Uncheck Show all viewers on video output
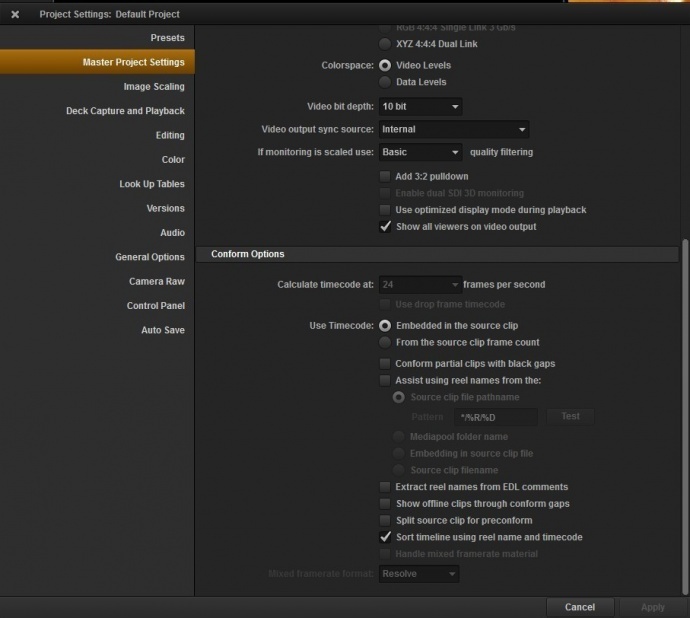 click(385, 227)
